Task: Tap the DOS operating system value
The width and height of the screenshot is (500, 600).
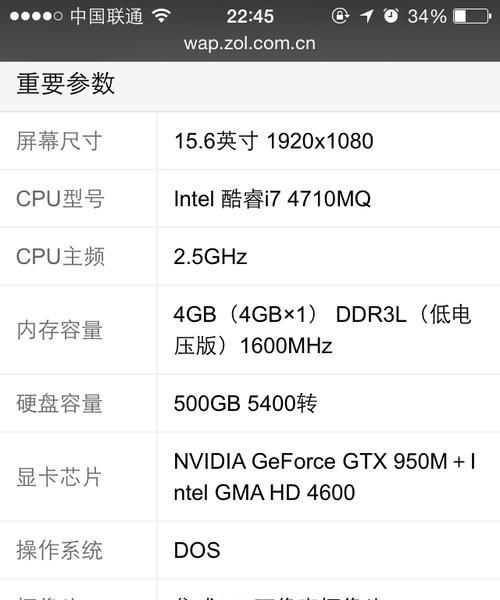Action: point(197,550)
